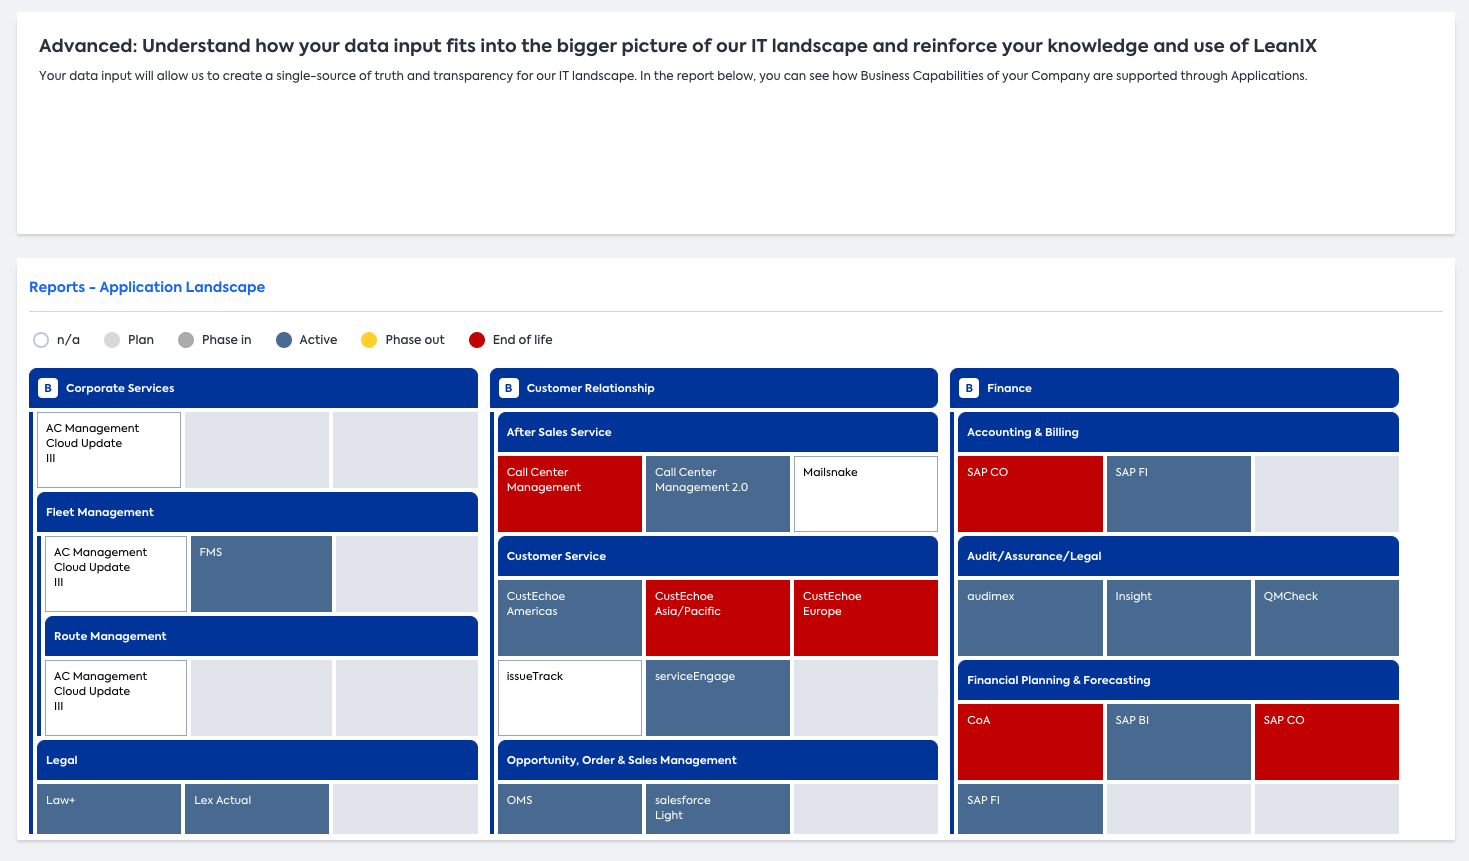Click the Advanced LeanIX heading text

coord(678,46)
